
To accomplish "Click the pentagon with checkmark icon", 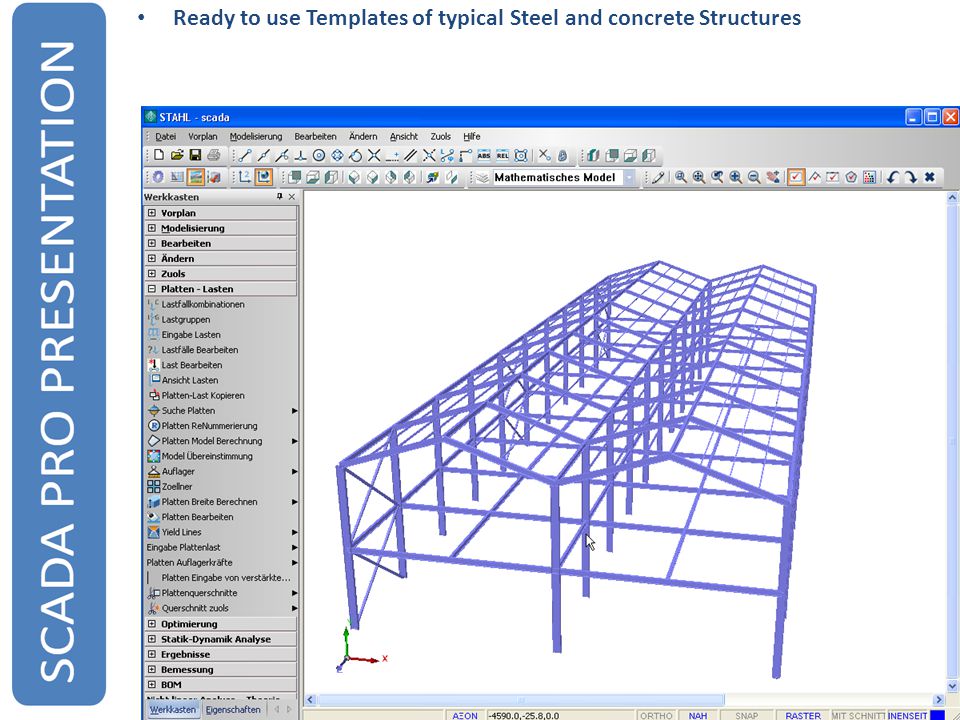I will click(851, 178).
